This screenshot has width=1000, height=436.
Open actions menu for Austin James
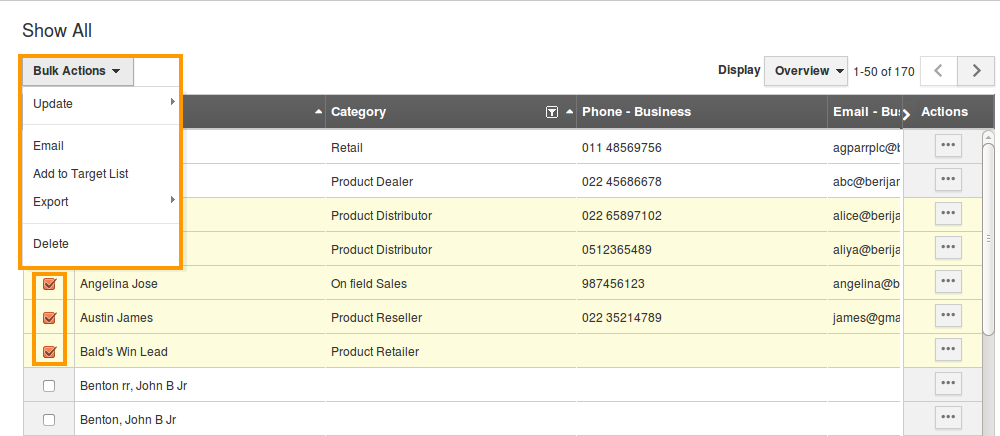948,315
